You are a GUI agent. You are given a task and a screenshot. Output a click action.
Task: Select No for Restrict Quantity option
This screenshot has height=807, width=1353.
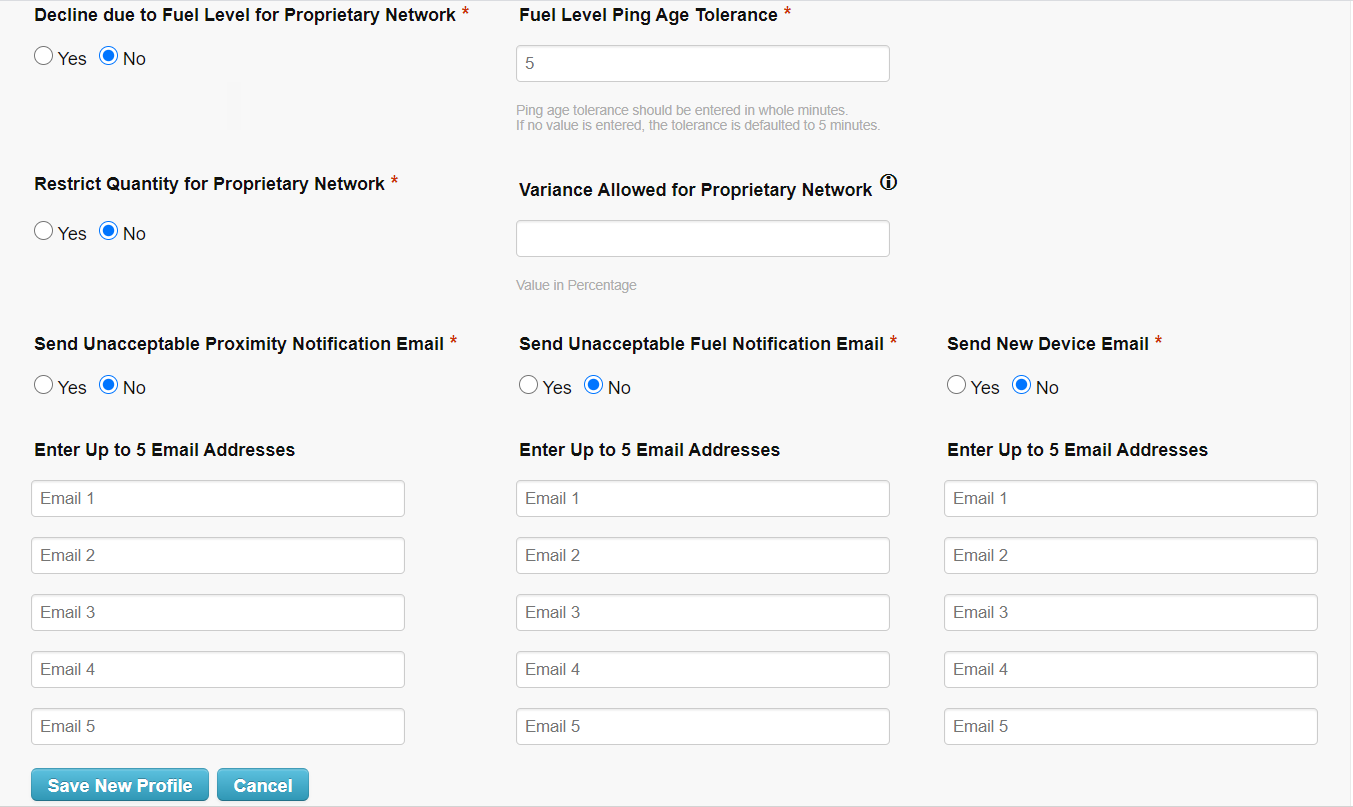(x=108, y=230)
